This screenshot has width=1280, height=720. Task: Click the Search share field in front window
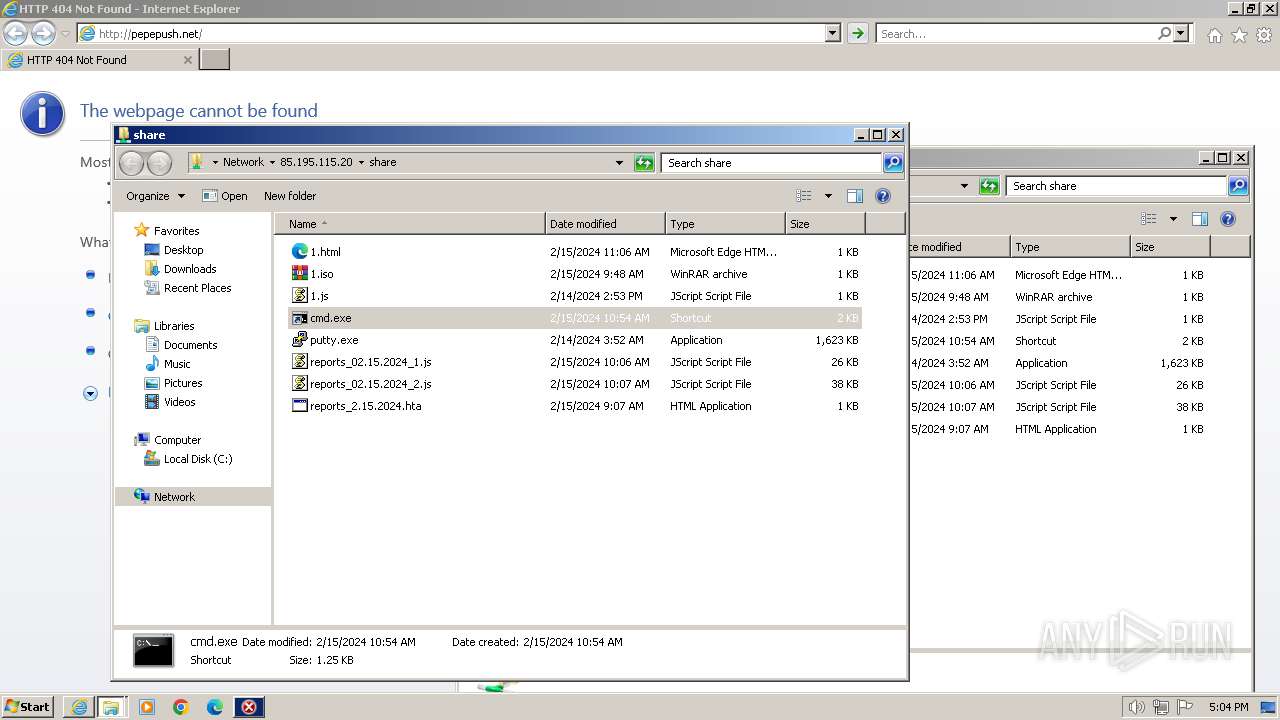771,163
